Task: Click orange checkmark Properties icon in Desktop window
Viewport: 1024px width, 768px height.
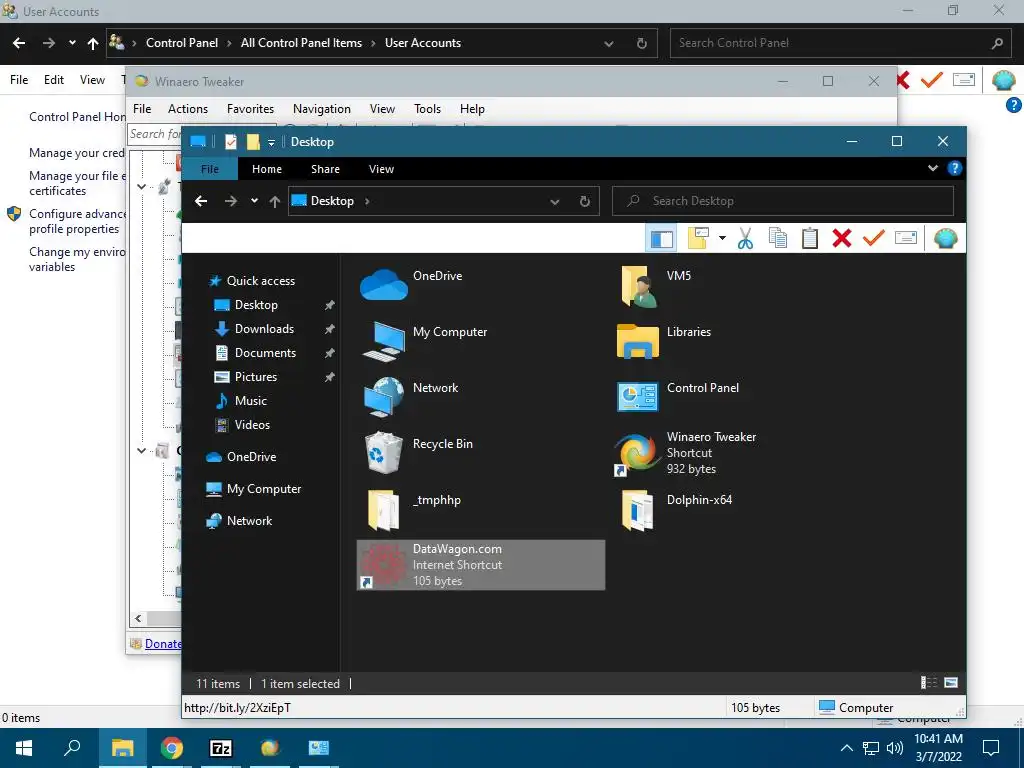Action: pos(874,238)
